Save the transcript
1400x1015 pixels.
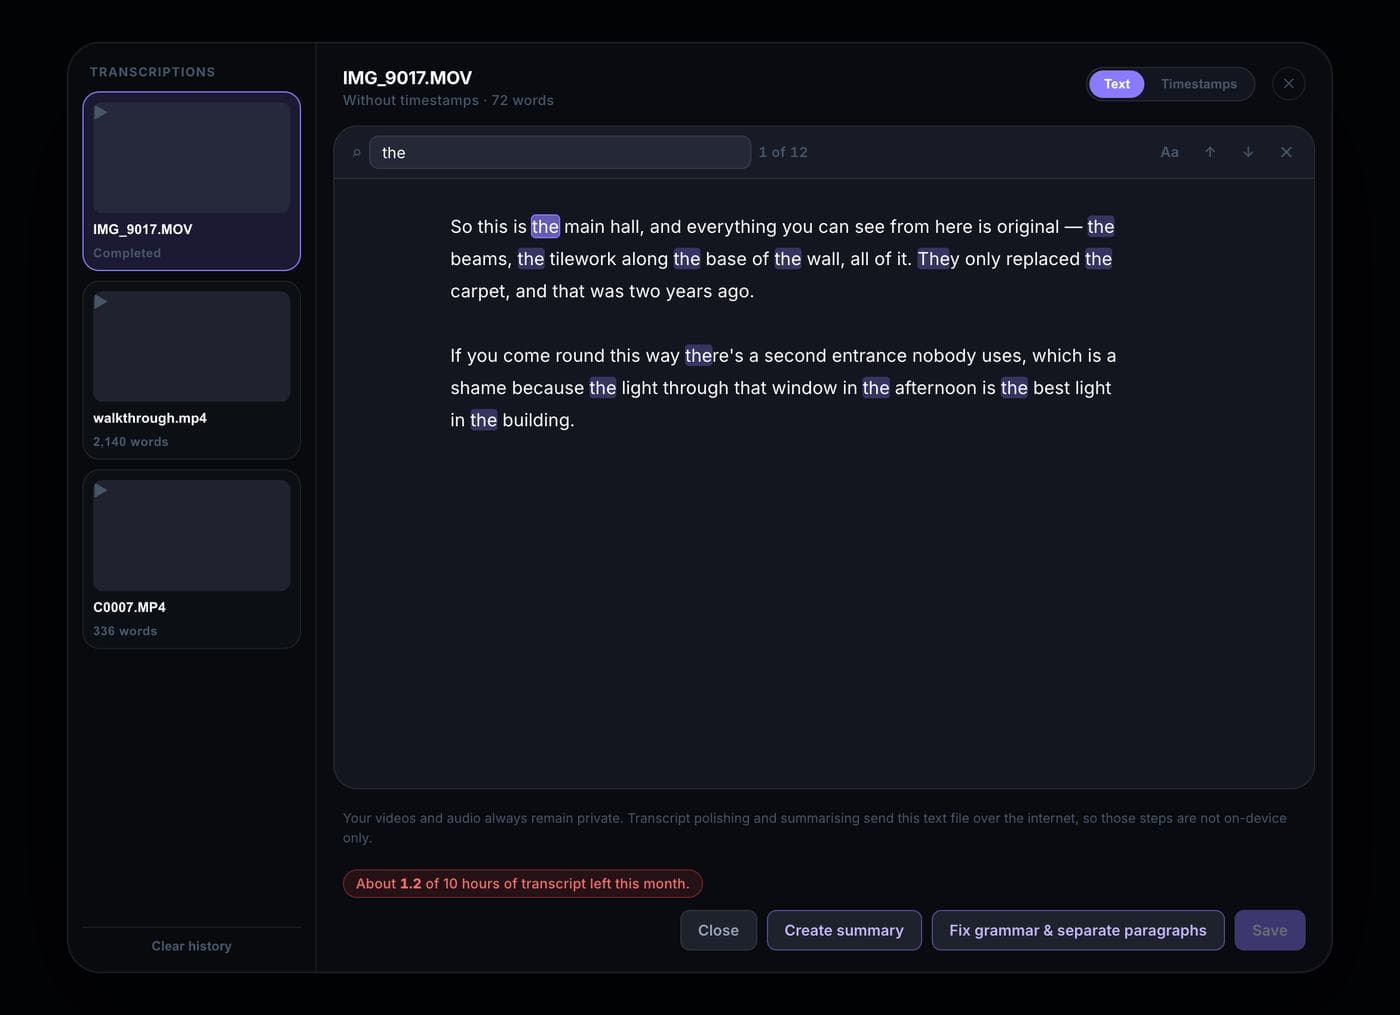point(1270,930)
